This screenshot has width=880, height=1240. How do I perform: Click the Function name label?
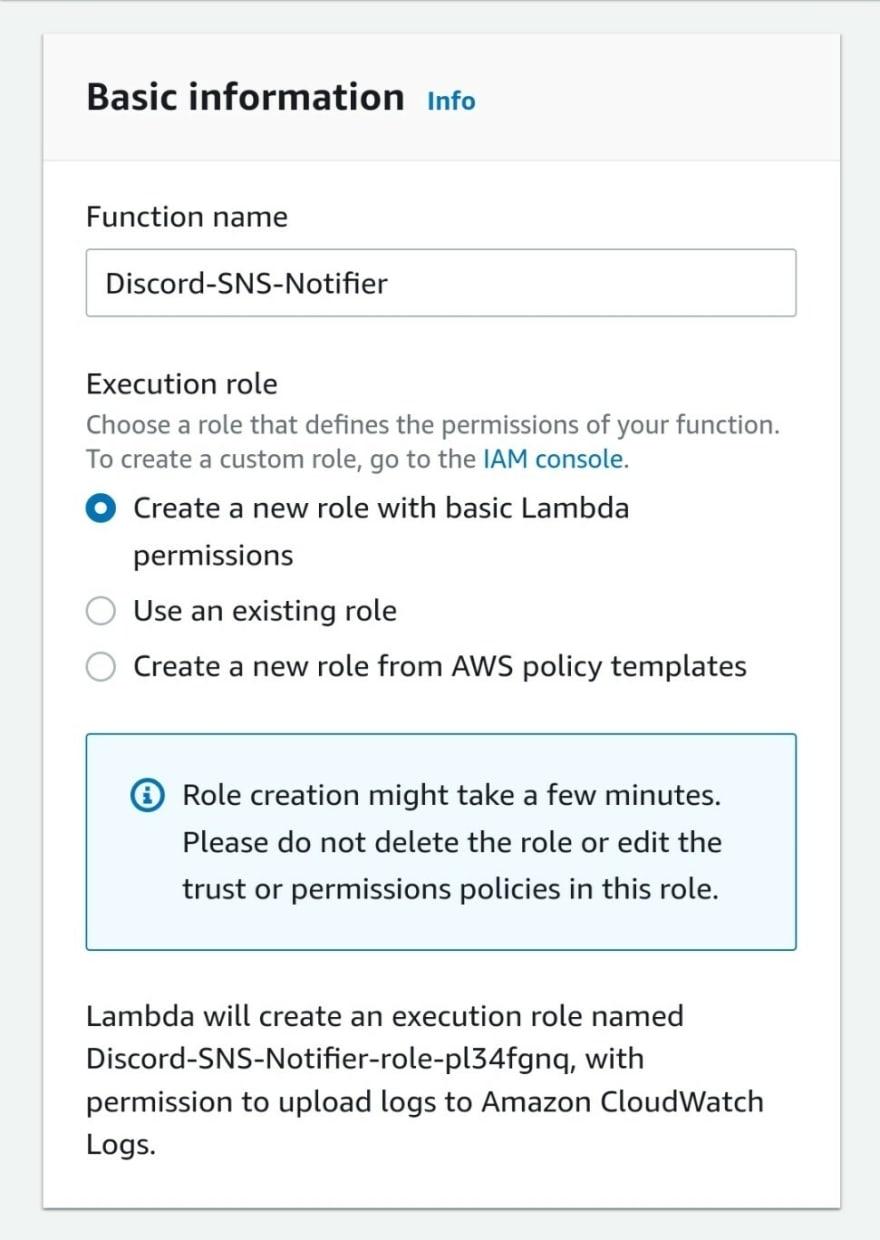click(187, 217)
